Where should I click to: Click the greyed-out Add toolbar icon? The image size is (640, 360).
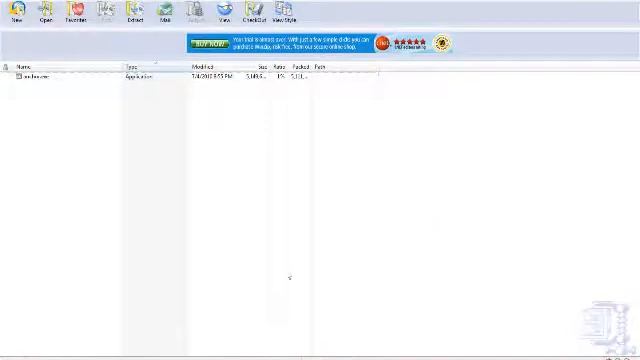(105, 11)
